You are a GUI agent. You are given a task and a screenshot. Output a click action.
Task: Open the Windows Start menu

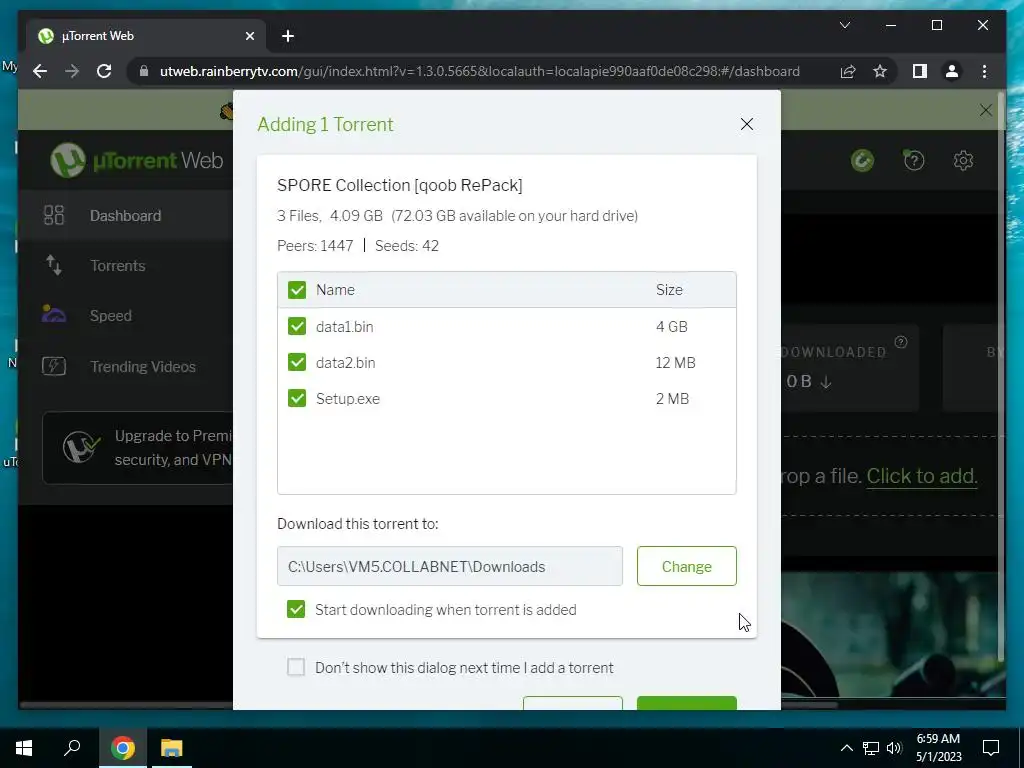(24, 748)
